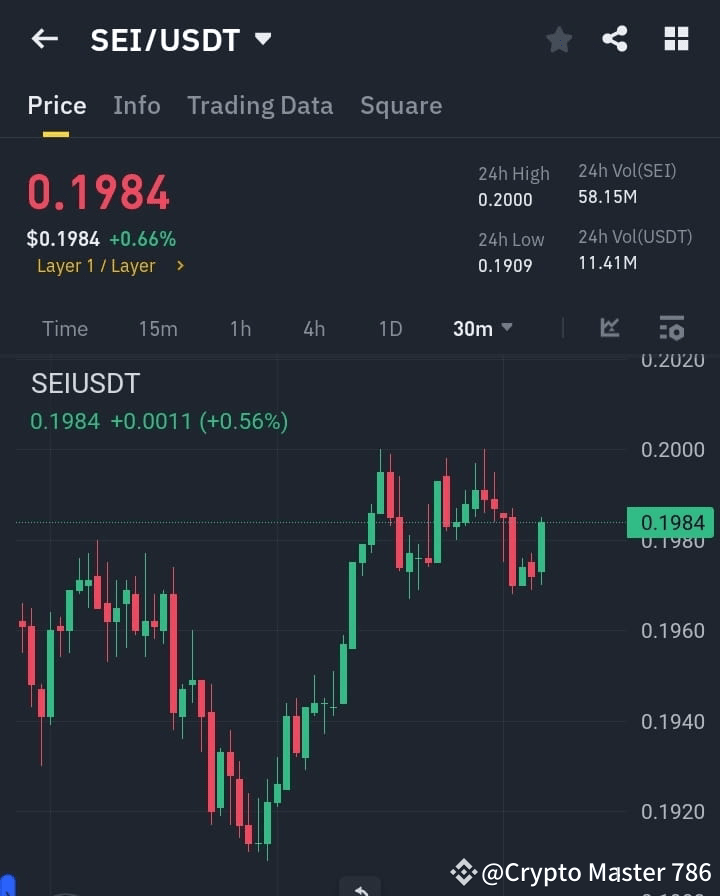This screenshot has width=720, height=896.
Task: Toggle the favorite star for SEI/USDT
Action: pos(558,39)
